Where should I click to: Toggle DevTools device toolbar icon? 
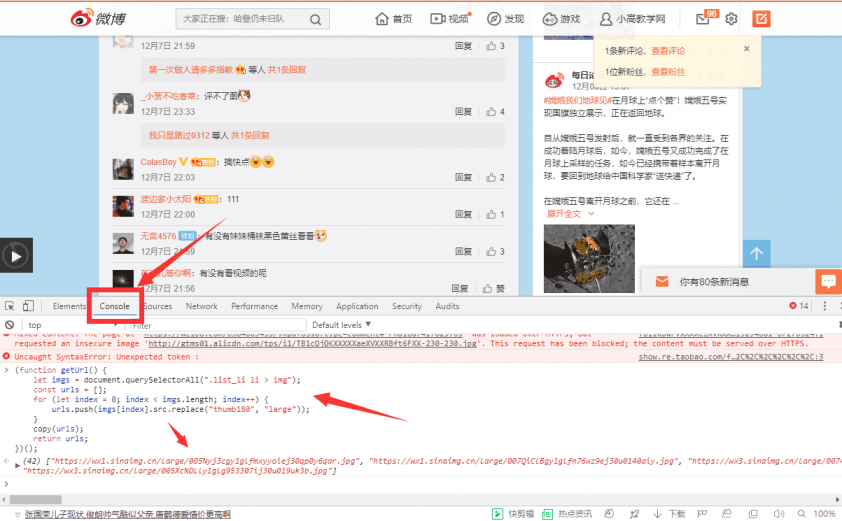click(x=28, y=306)
